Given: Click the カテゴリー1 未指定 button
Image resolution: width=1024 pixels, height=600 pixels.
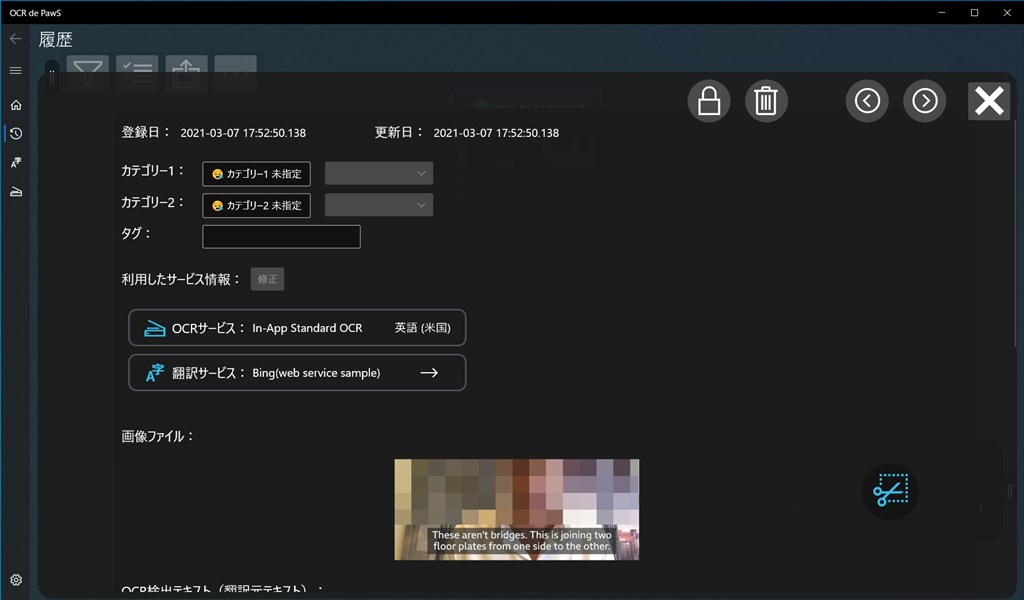Looking at the screenshot, I should [256, 174].
